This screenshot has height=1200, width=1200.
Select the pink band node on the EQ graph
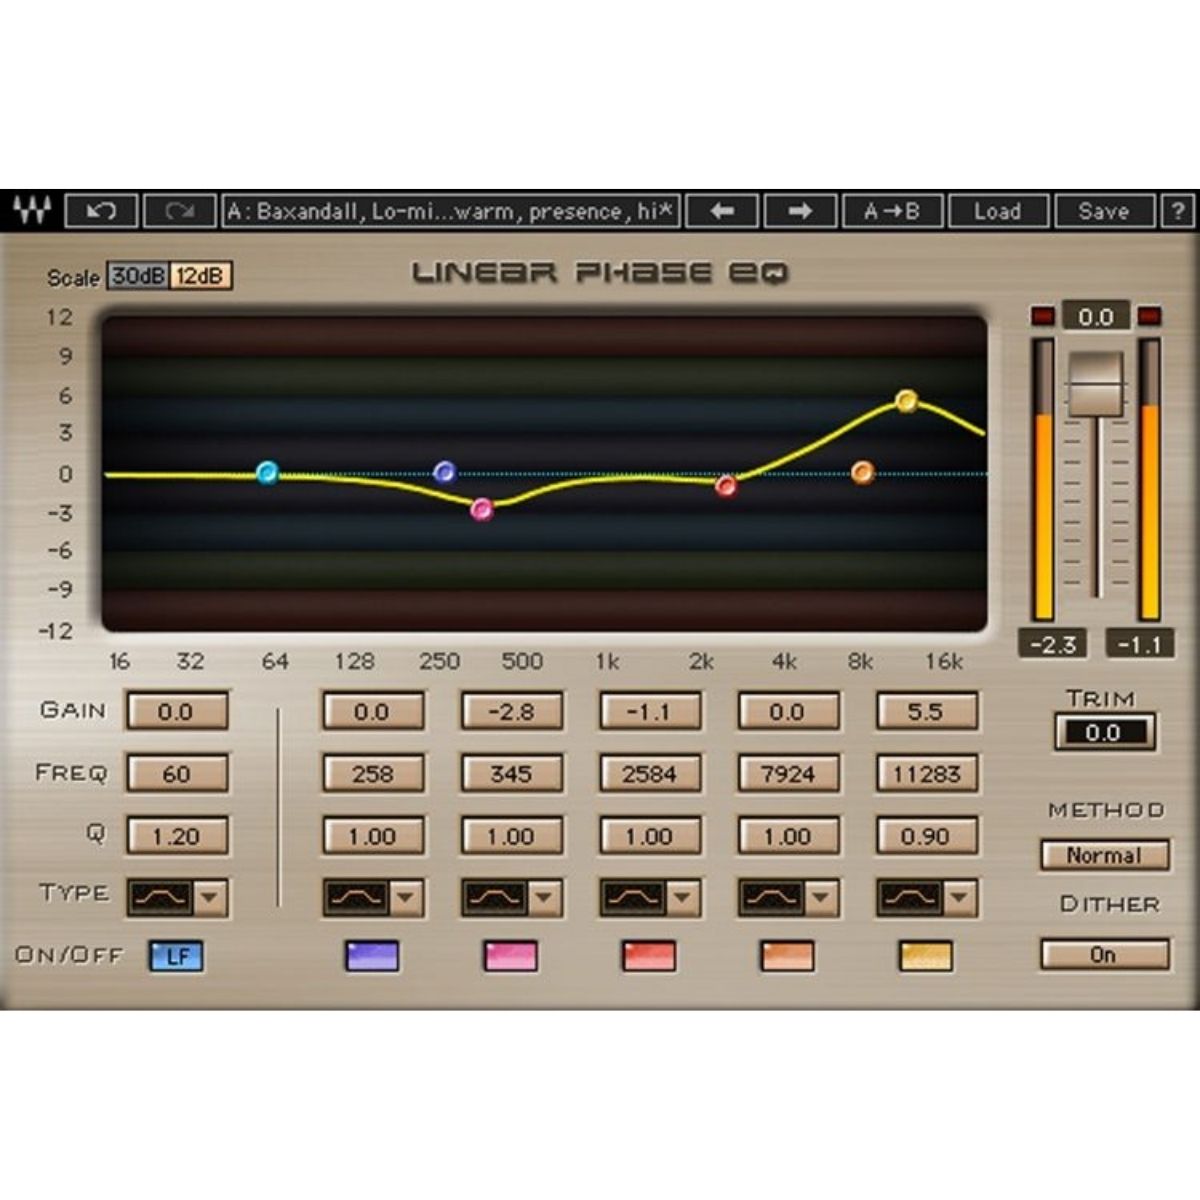pos(483,508)
